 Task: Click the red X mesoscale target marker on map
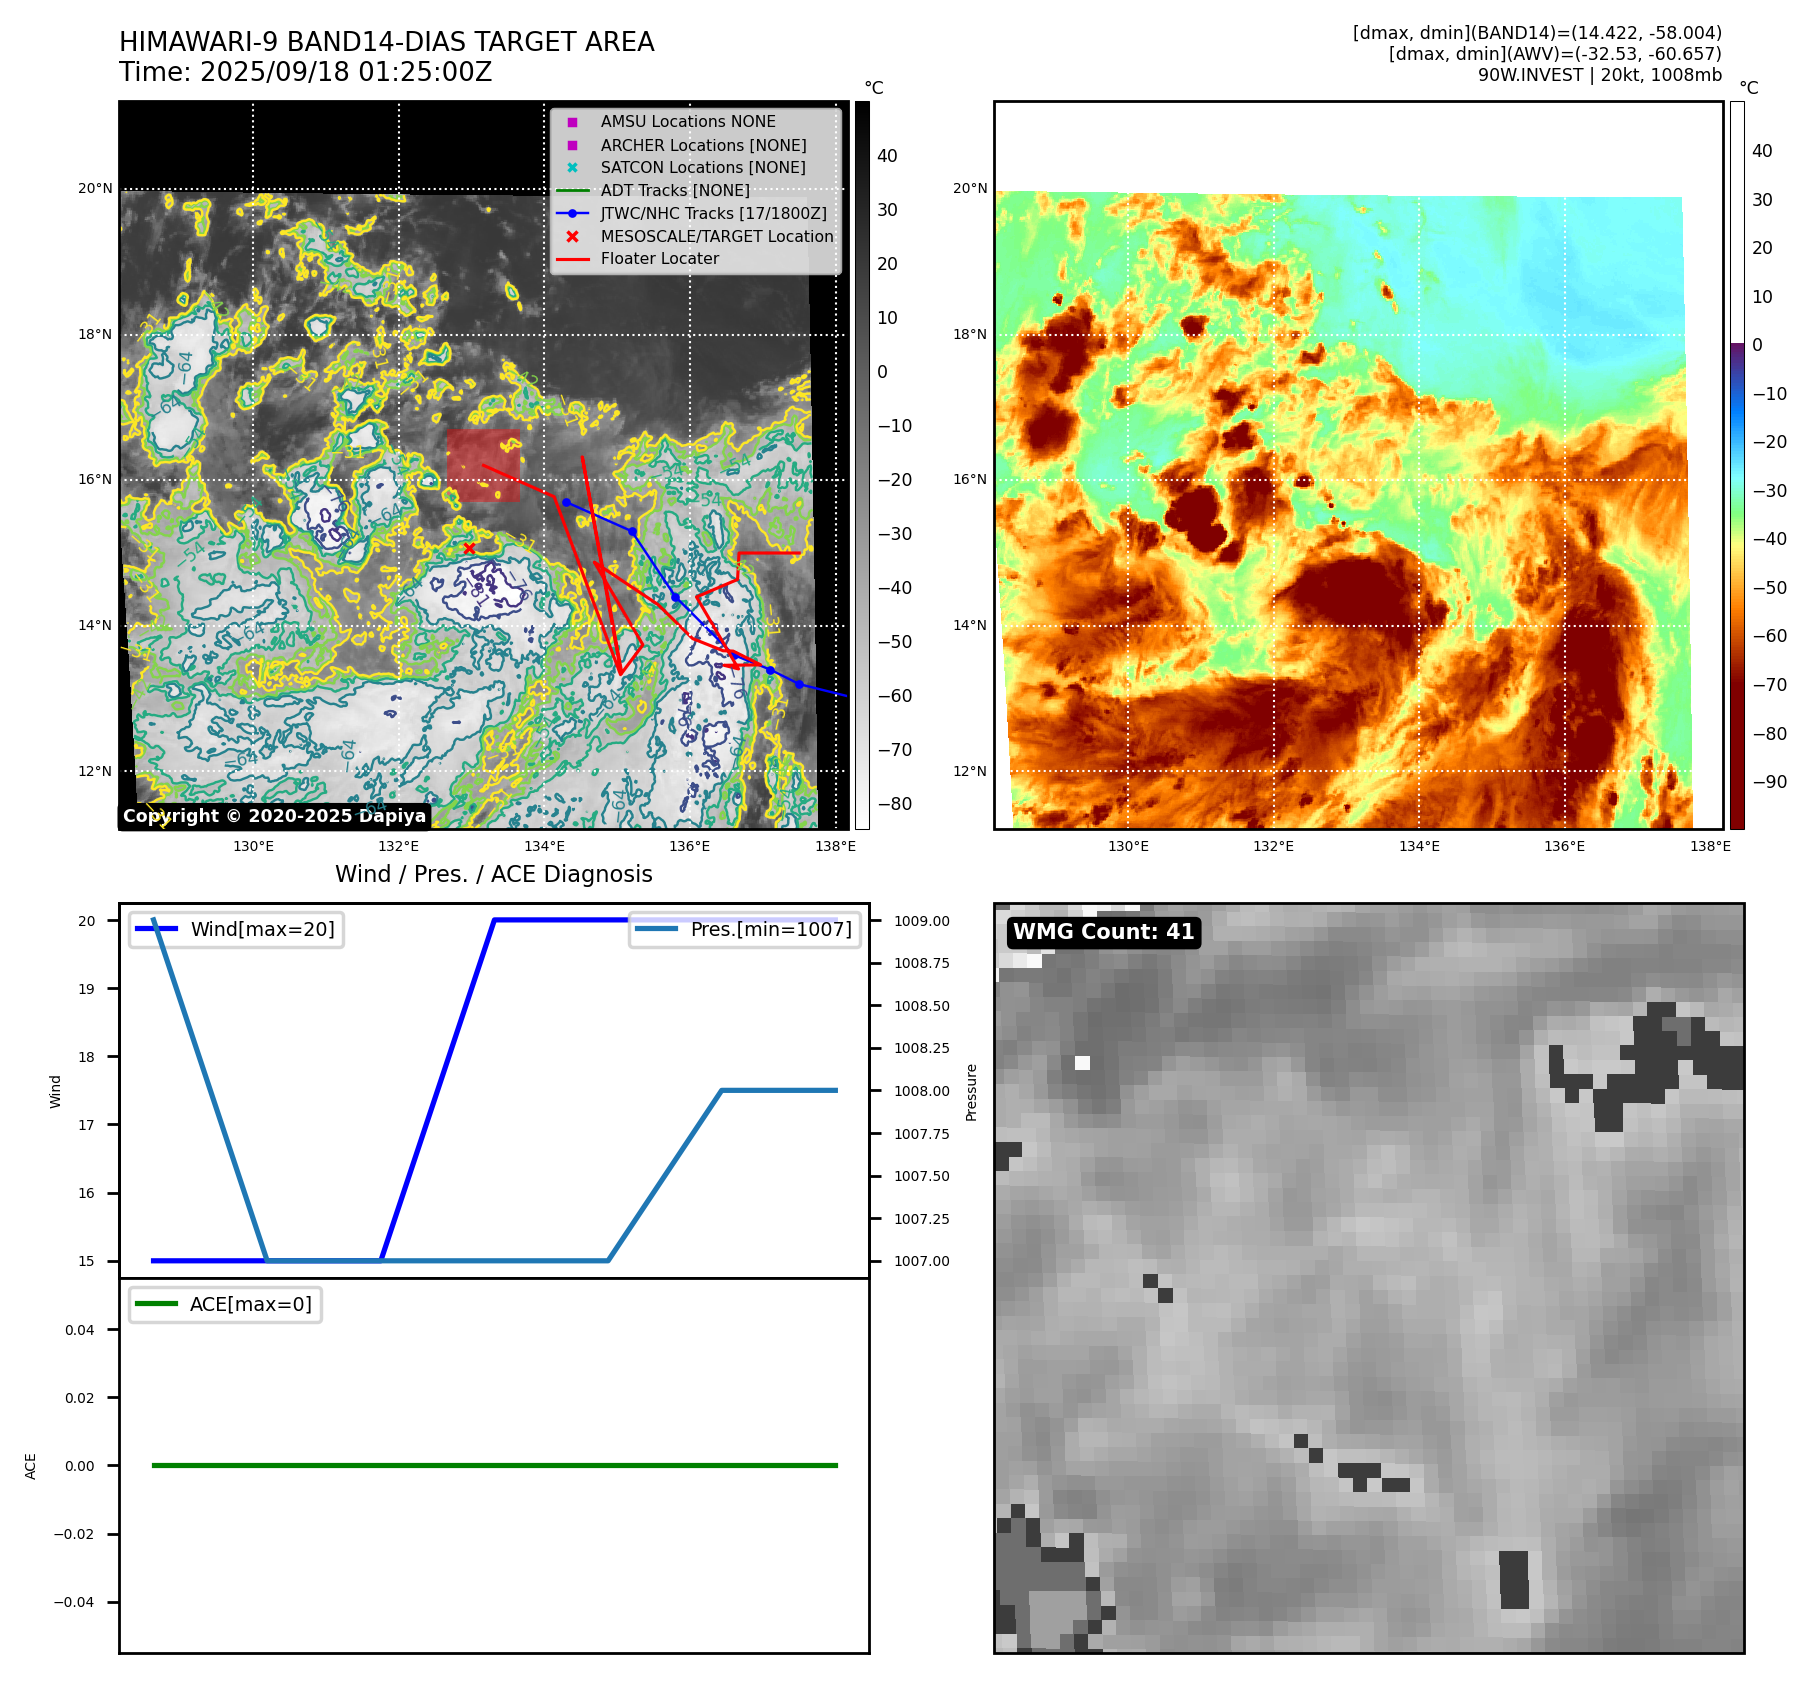[x=469, y=548]
